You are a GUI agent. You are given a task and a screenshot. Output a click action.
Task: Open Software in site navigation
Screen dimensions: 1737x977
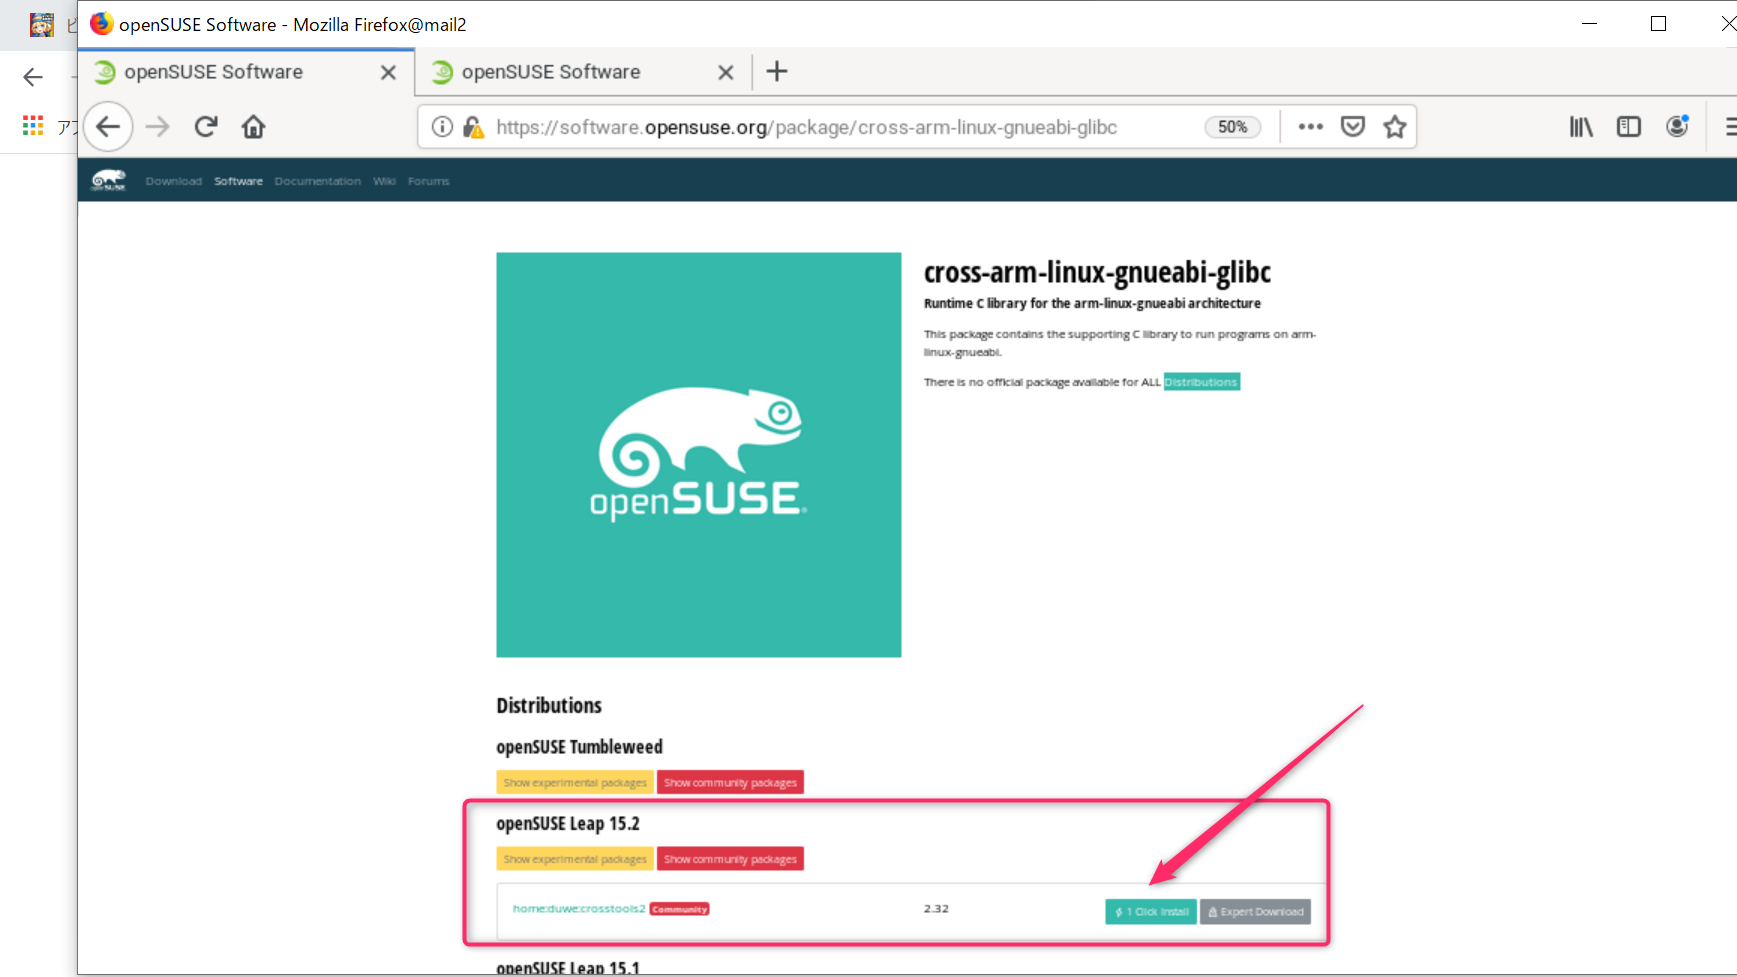click(x=238, y=181)
